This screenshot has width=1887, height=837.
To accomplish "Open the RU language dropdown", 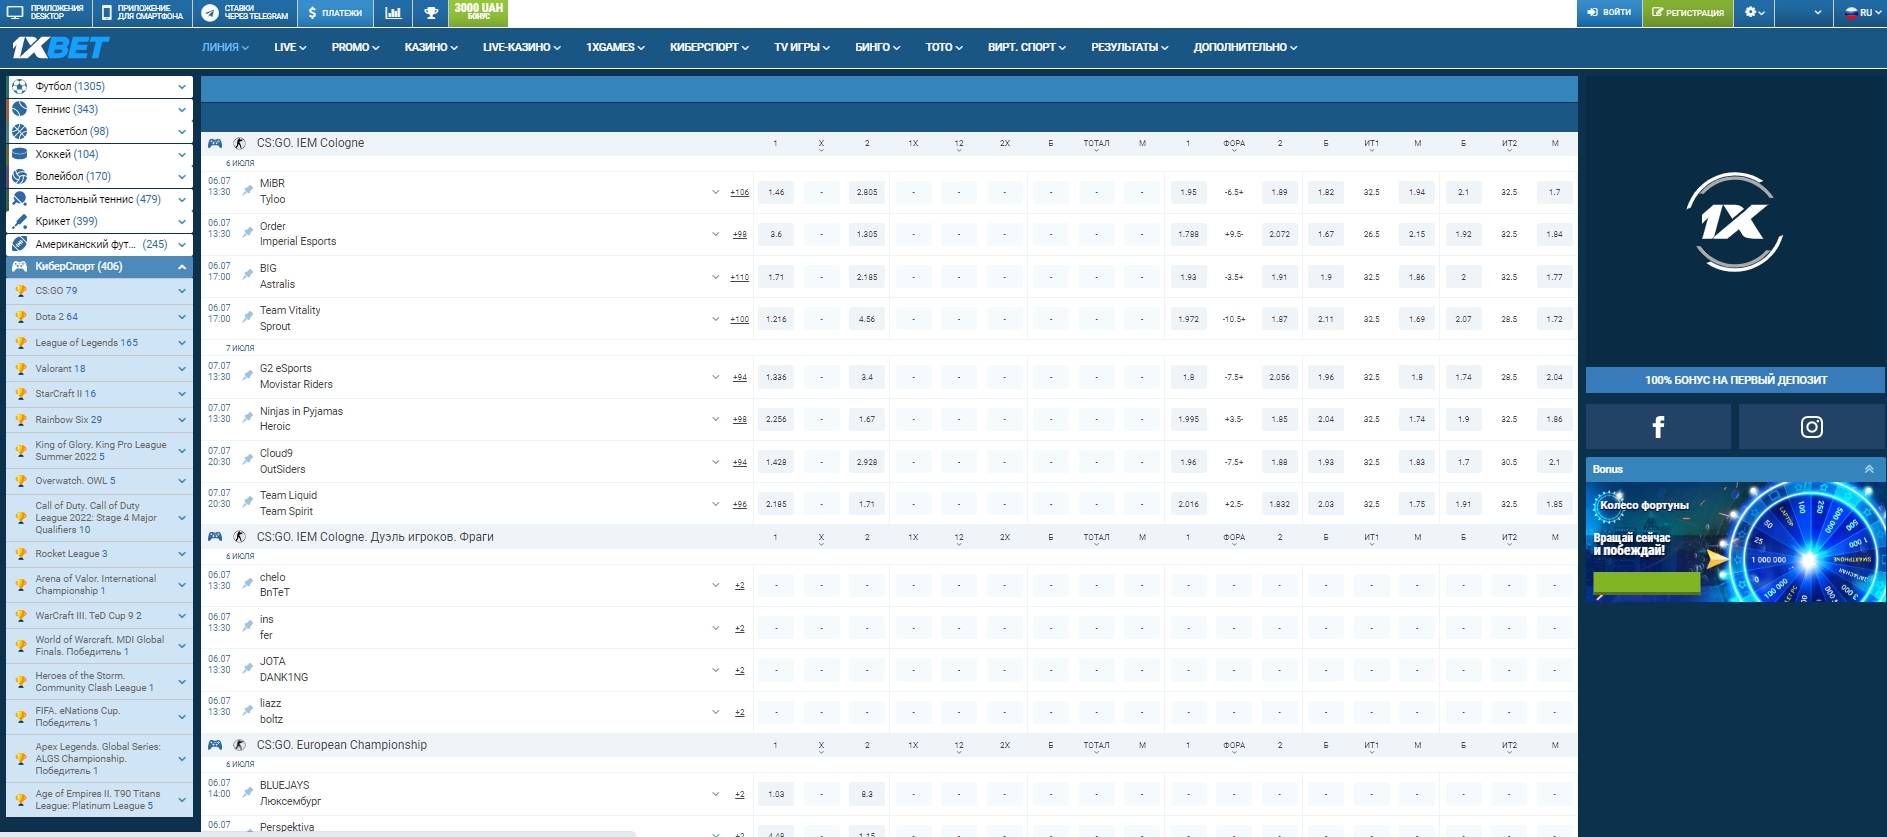I will tap(1860, 13).
